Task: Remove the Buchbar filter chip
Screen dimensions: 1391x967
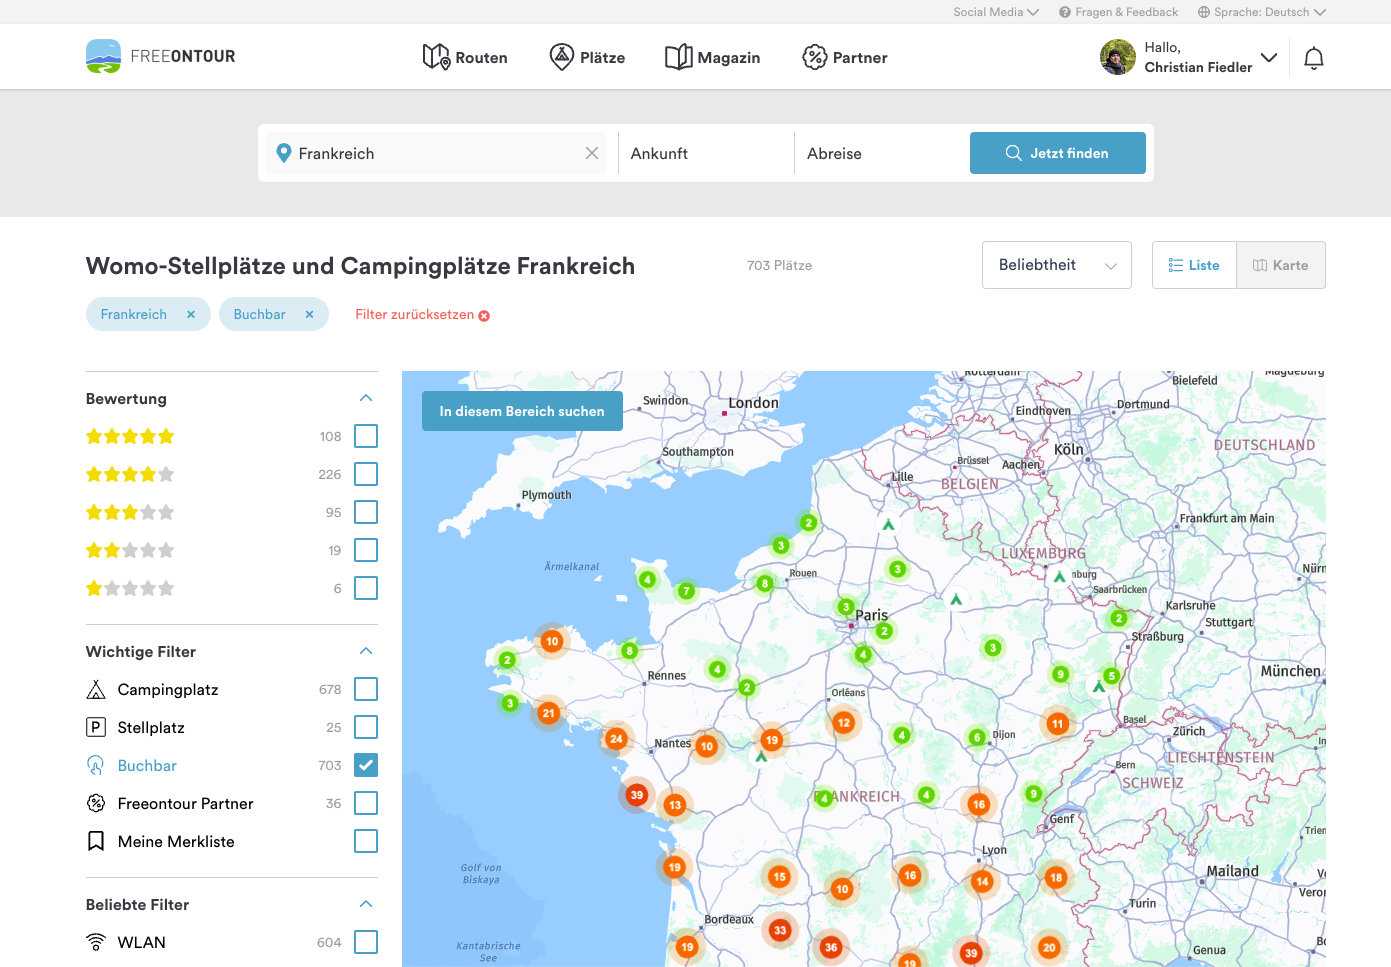Action: point(310,314)
